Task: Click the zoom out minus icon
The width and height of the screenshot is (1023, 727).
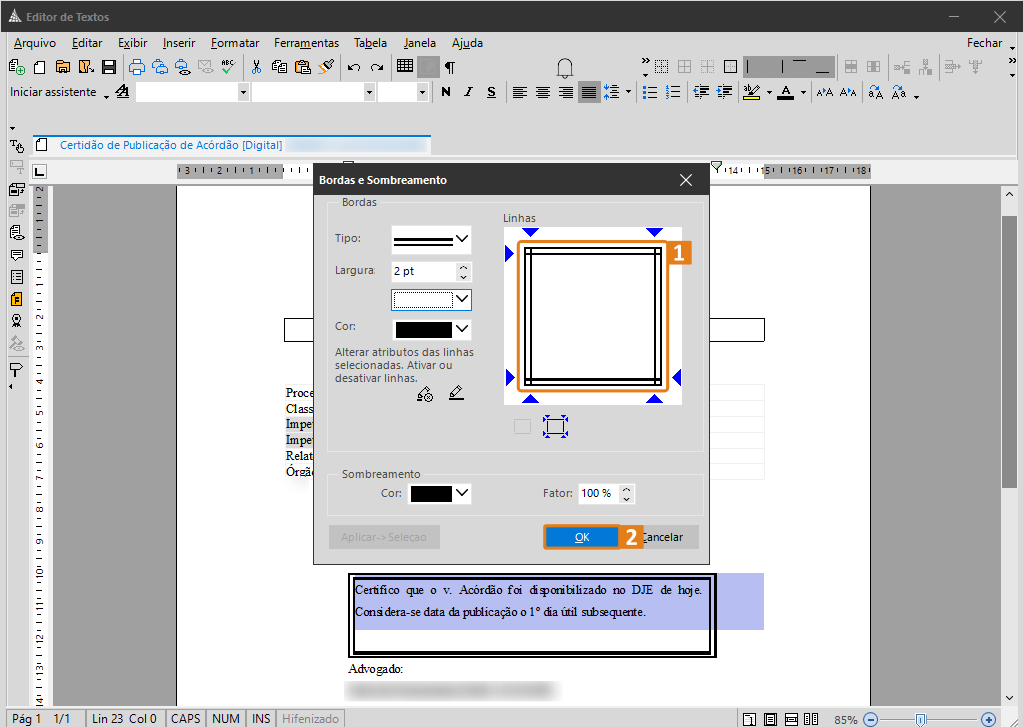Action: pos(870,719)
